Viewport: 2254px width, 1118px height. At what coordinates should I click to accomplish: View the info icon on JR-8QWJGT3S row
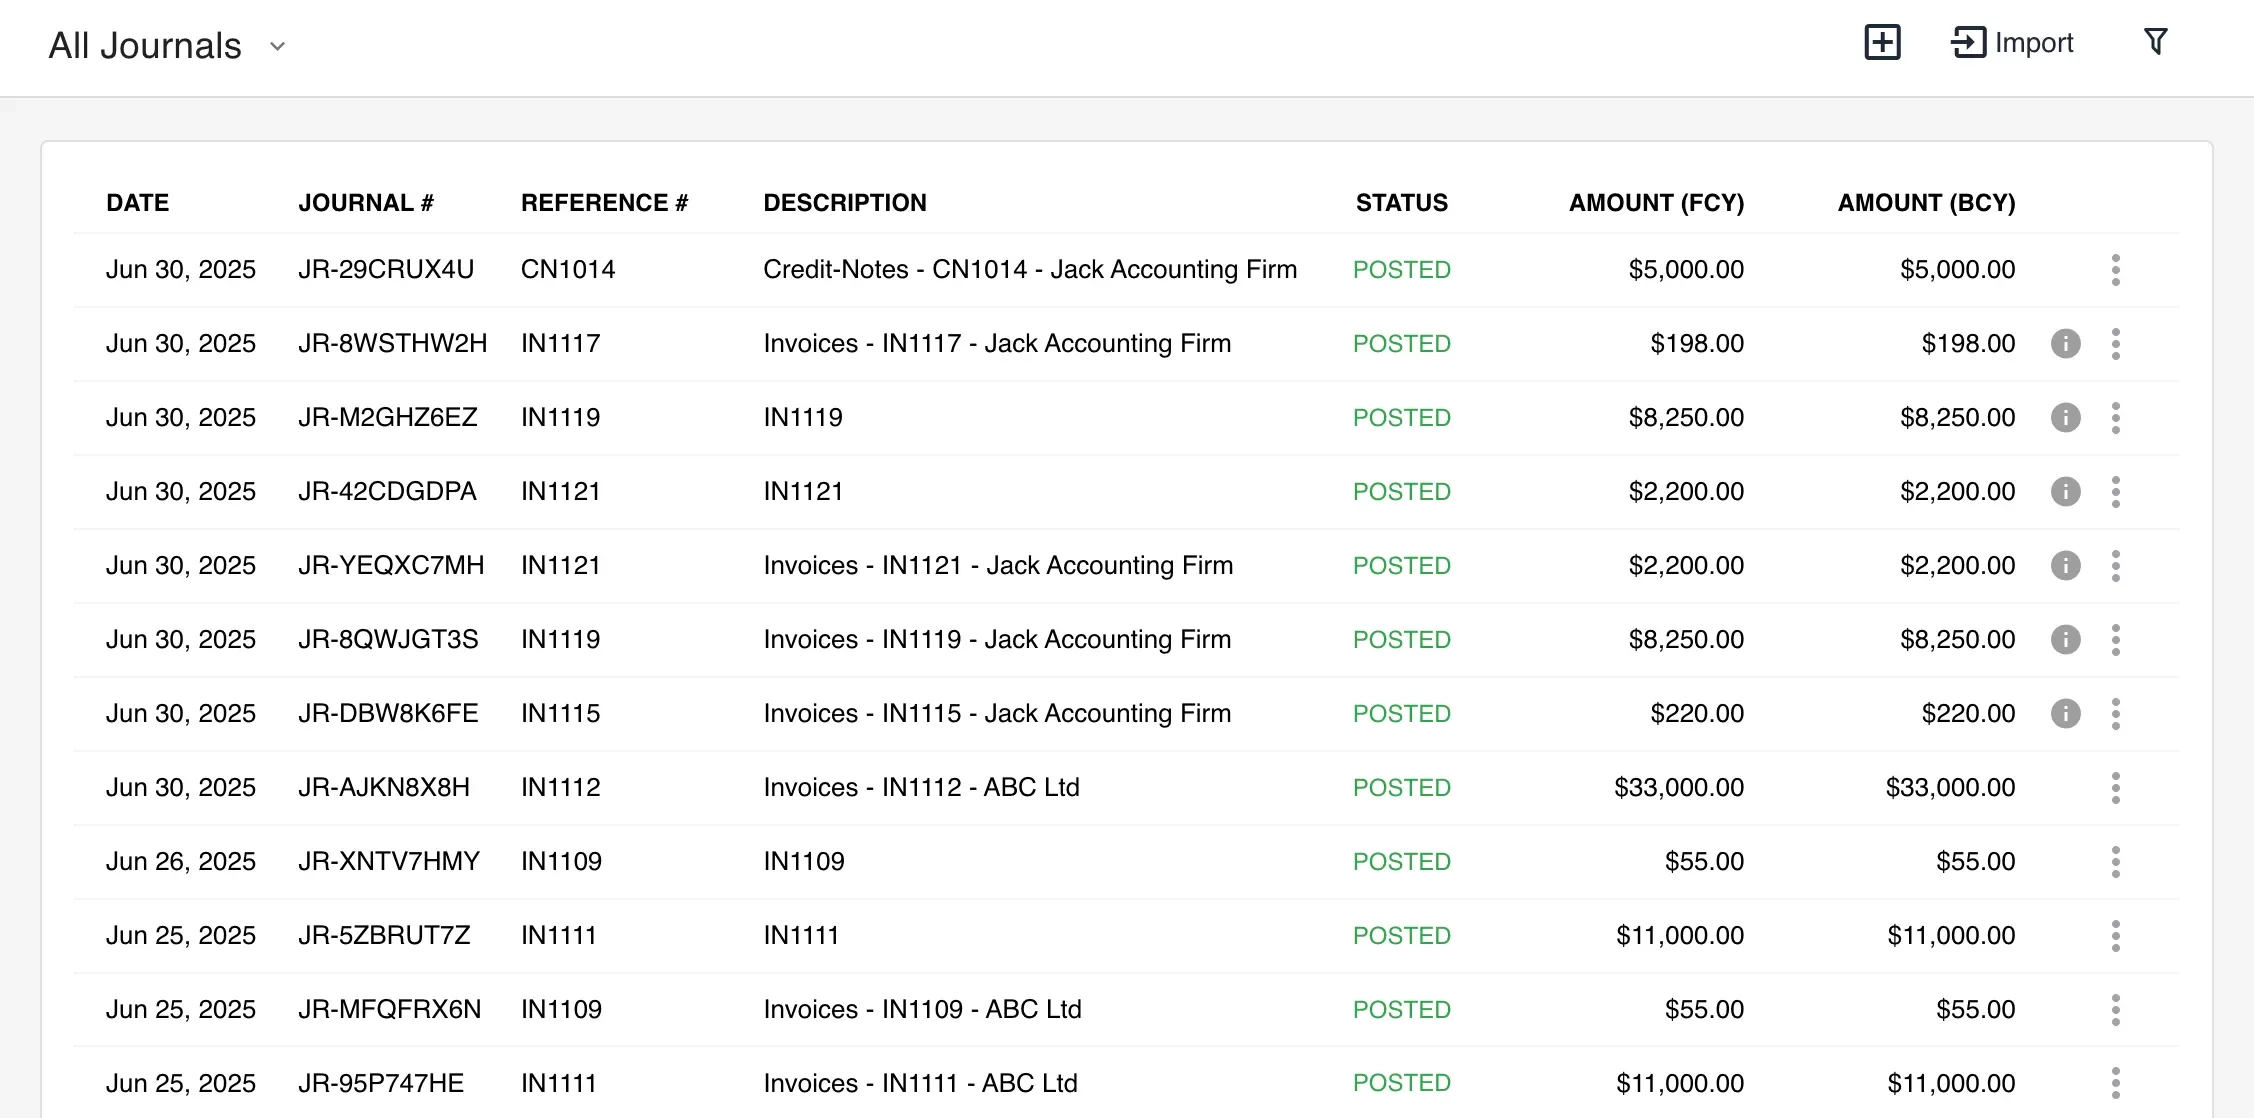[2067, 639]
